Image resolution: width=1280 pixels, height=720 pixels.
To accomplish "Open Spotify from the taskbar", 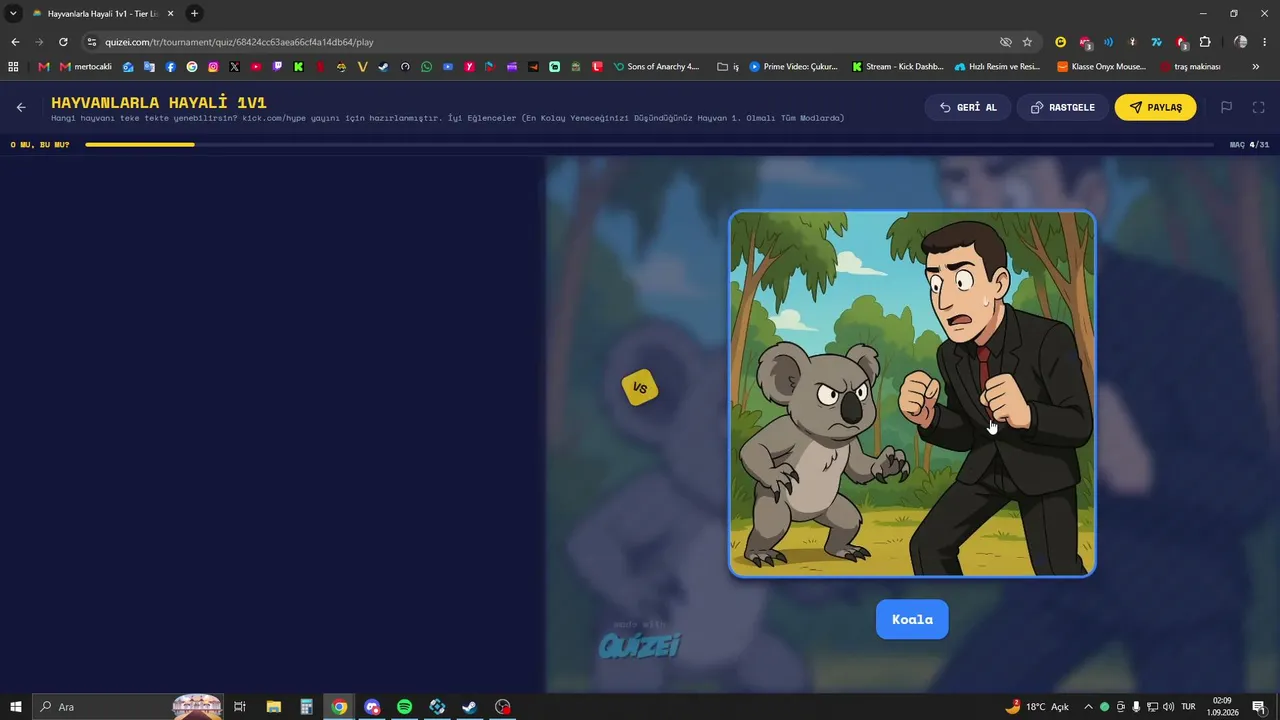I will point(404,707).
